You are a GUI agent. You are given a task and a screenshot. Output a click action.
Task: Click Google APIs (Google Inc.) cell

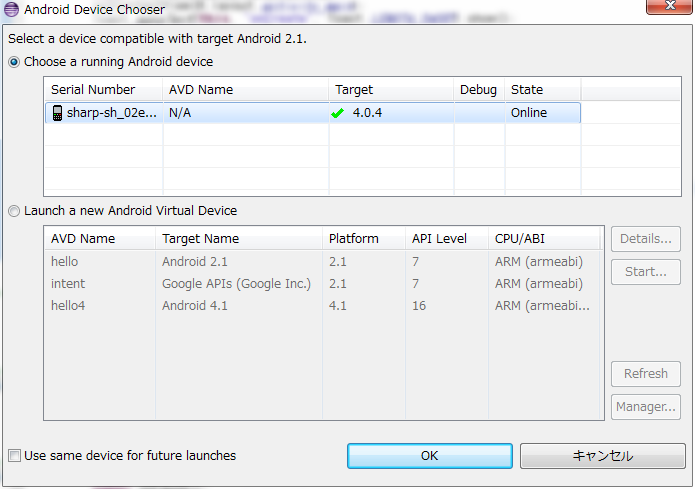point(236,284)
